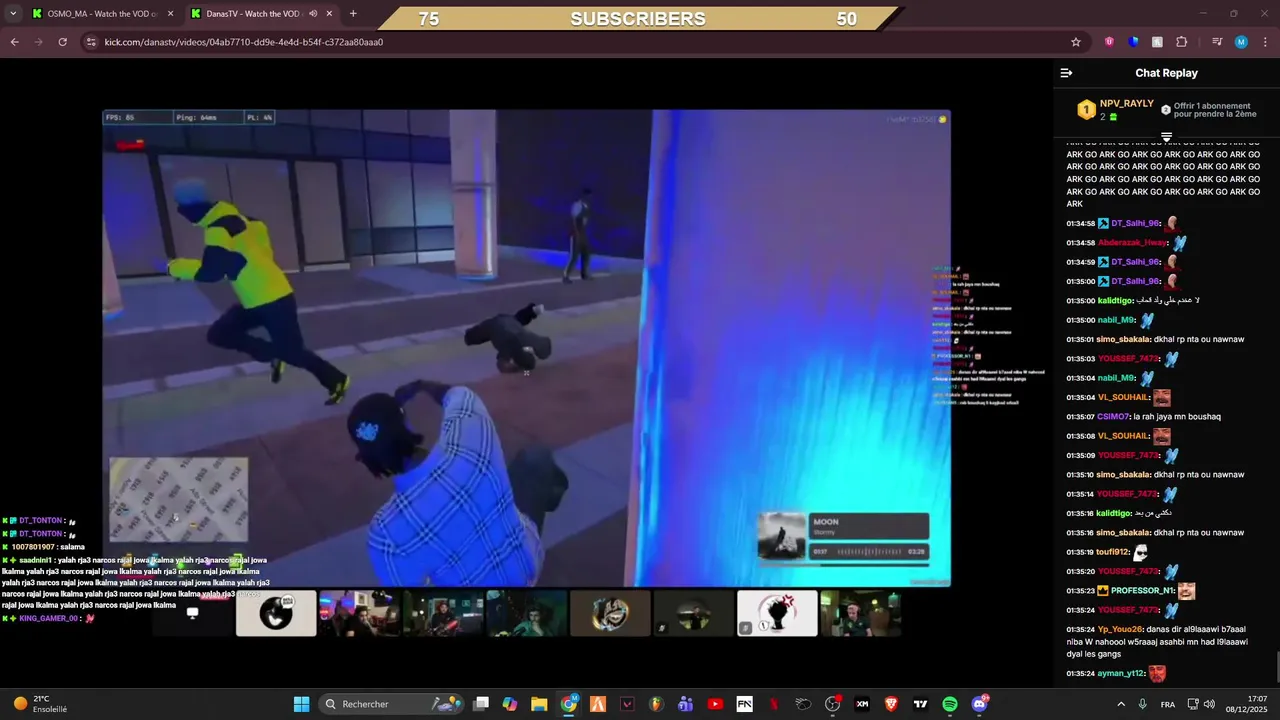Screen dimensions: 1280x720
Task: Open Brave browser from the taskbar
Action: coord(891,704)
